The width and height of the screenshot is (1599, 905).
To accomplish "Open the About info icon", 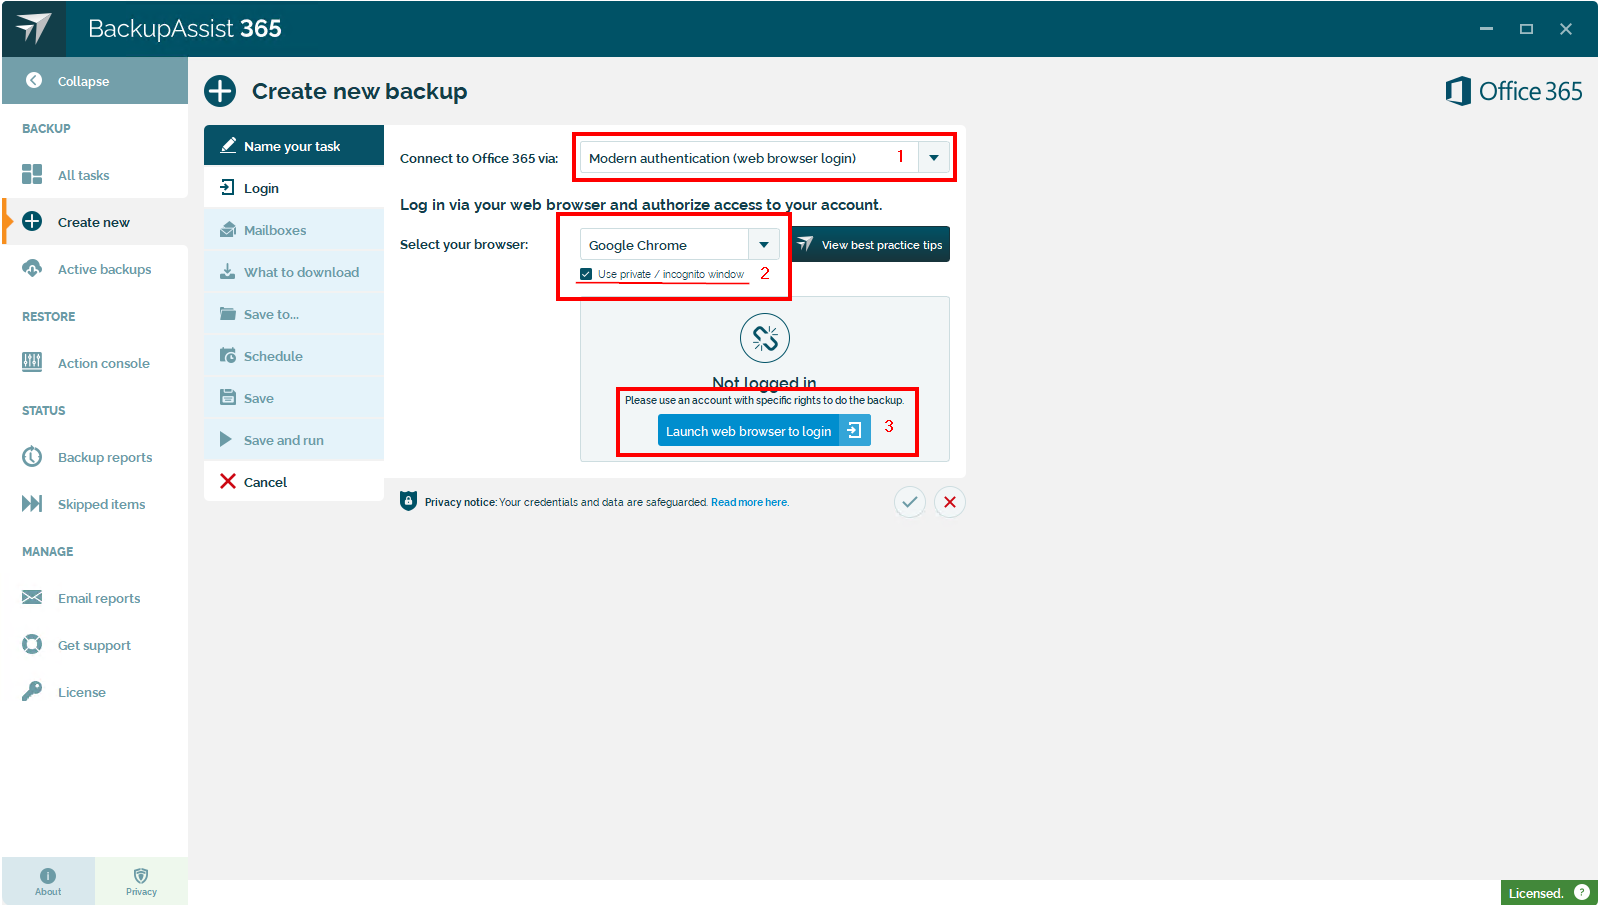I will (x=48, y=876).
